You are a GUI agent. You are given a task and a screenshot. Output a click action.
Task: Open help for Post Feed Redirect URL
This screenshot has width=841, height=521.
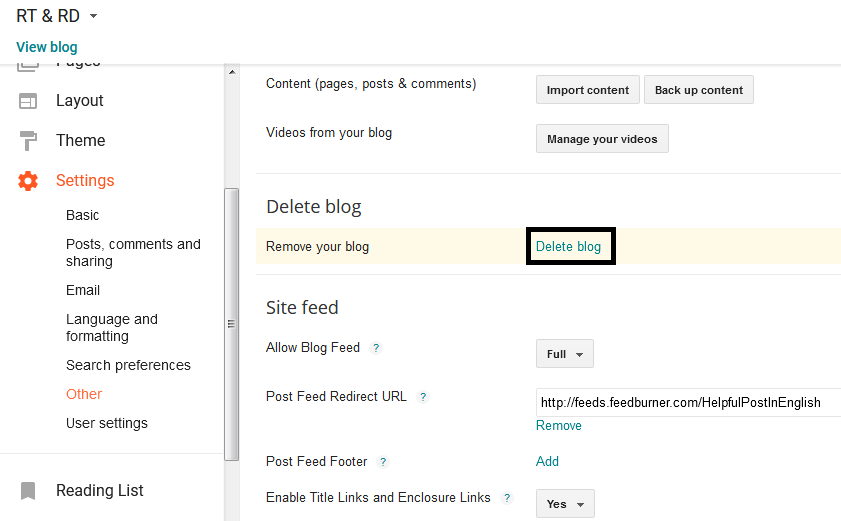point(423,397)
